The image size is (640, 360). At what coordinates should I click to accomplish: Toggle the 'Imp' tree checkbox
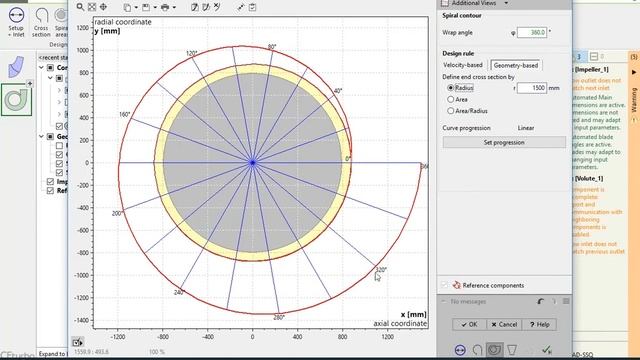pyautogui.click(x=50, y=181)
